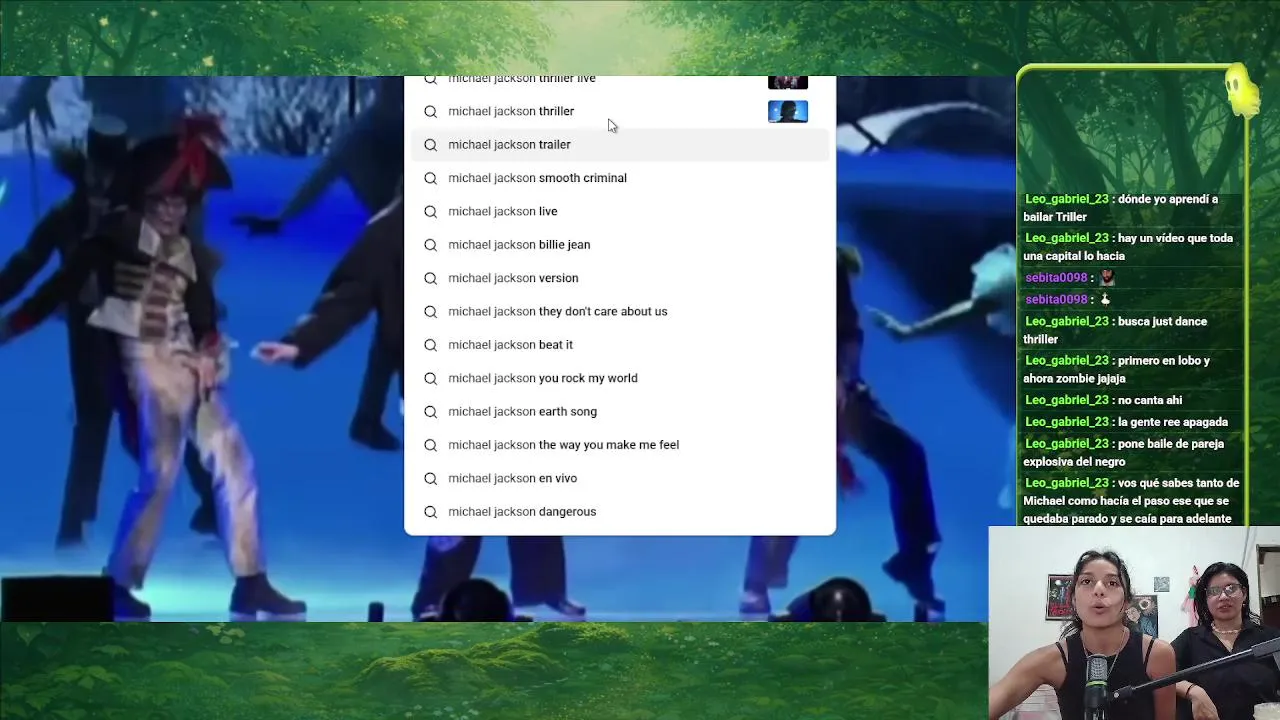Click search icon beside 'thriller' suggestion
1280x720 pixels.
(430, 111)
